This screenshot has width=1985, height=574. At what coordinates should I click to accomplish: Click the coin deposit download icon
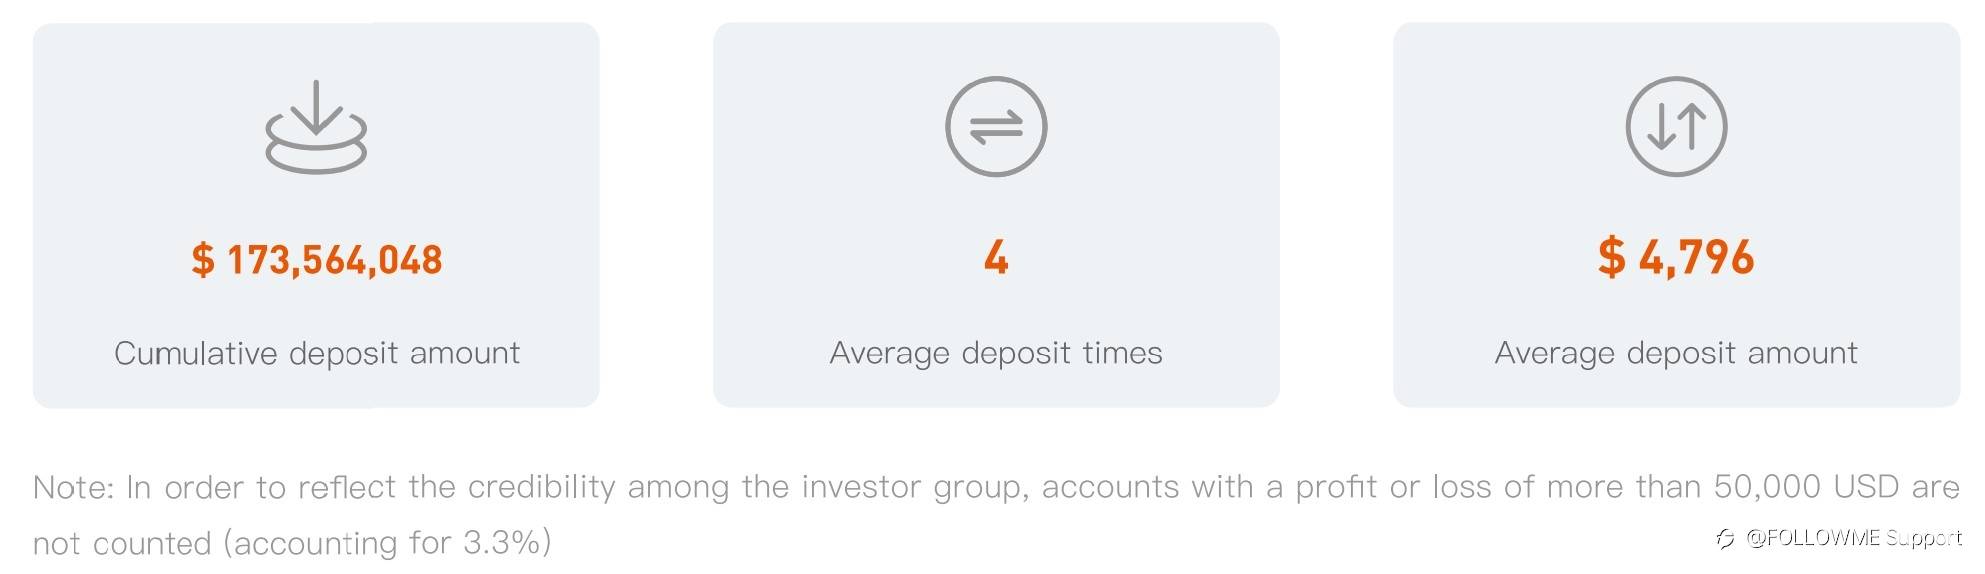tap(316, 126)
